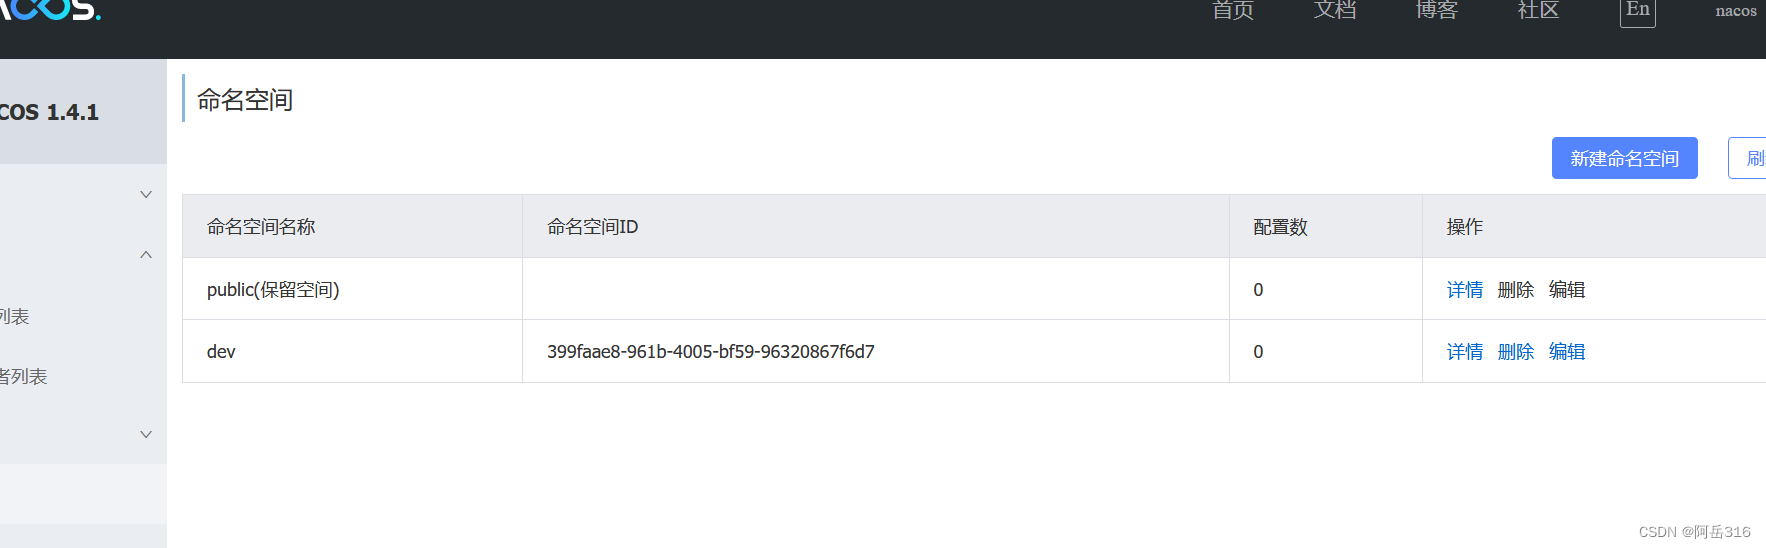Expand the bottom sidebar section chevron
The height and width of the screenshot is (548, 1766).
[146, 434]
